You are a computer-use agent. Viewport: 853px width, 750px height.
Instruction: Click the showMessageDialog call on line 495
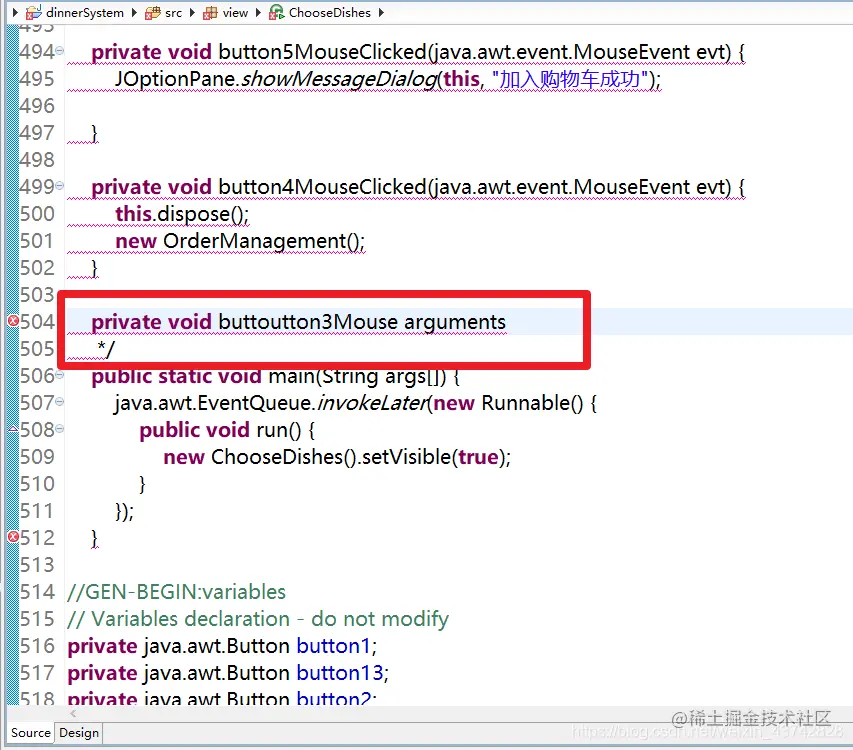pyautogui.click(x=338, y=79)
